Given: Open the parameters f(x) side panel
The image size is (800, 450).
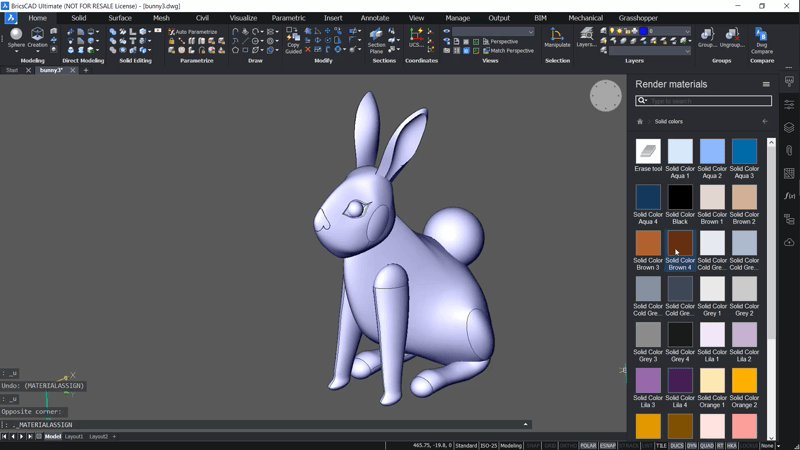Looking at the screenshot, I should (789, 196).
